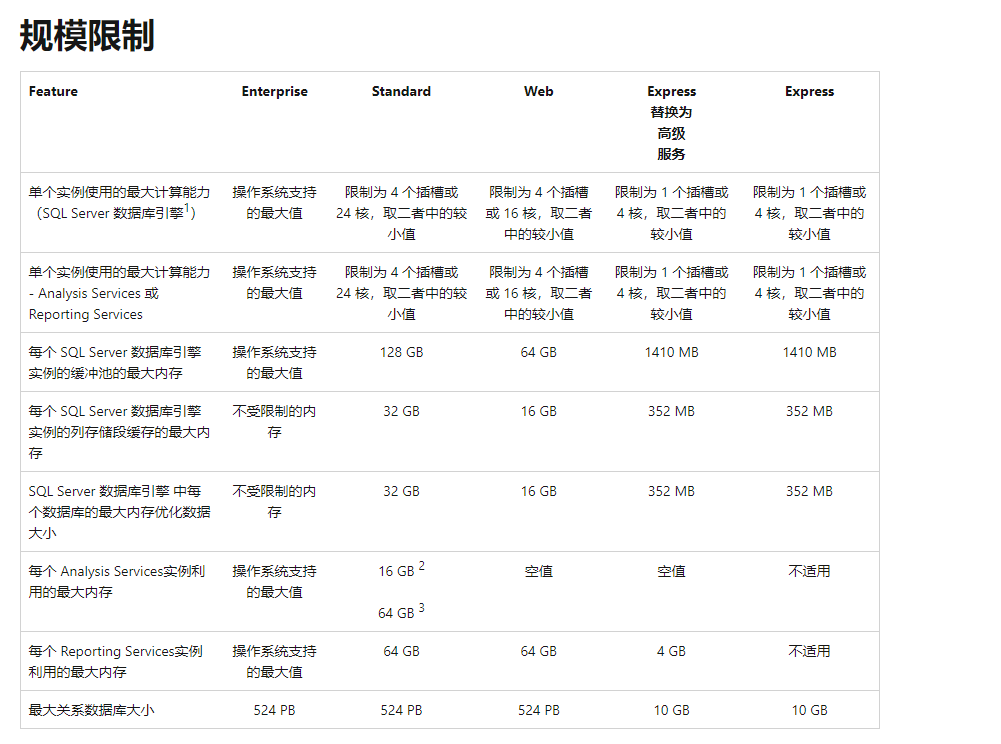Click the 16 GB footnote 2 value

(x=402, y=570)
